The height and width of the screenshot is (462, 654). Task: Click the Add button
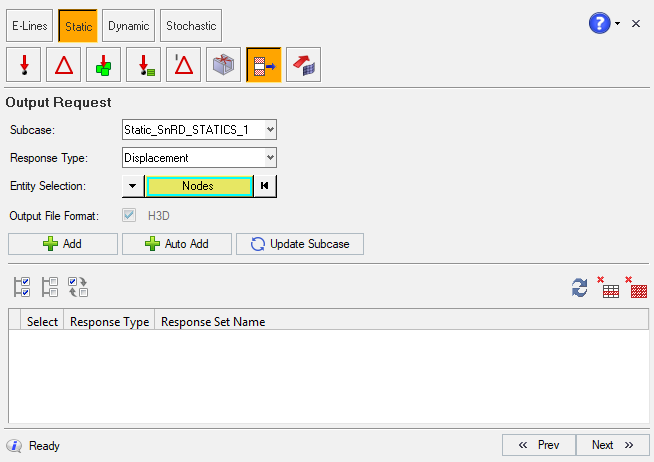click(x=63, y=244)
